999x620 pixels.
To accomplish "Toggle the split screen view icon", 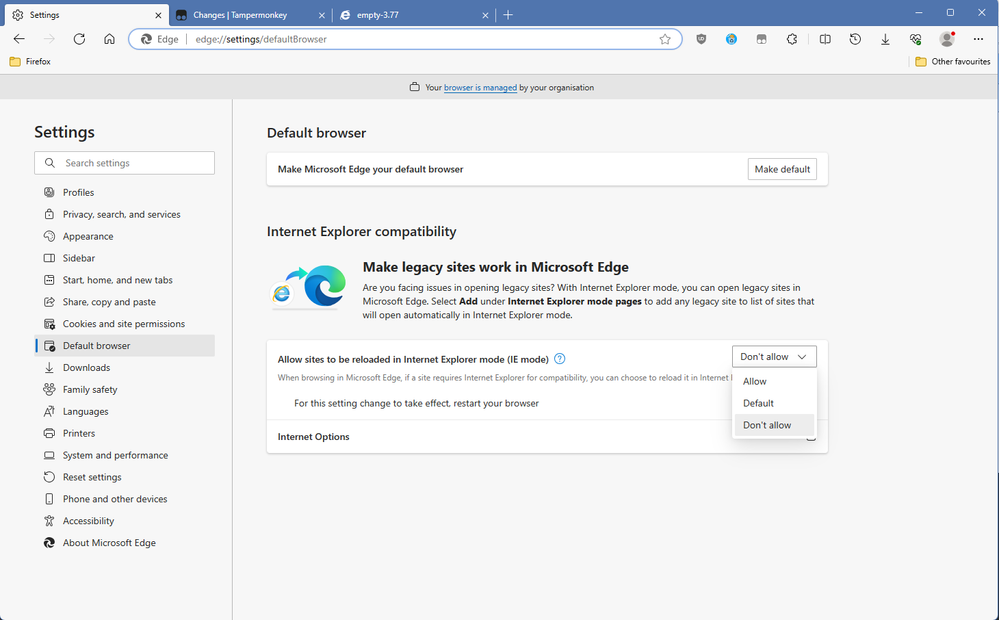I will 825,39.
